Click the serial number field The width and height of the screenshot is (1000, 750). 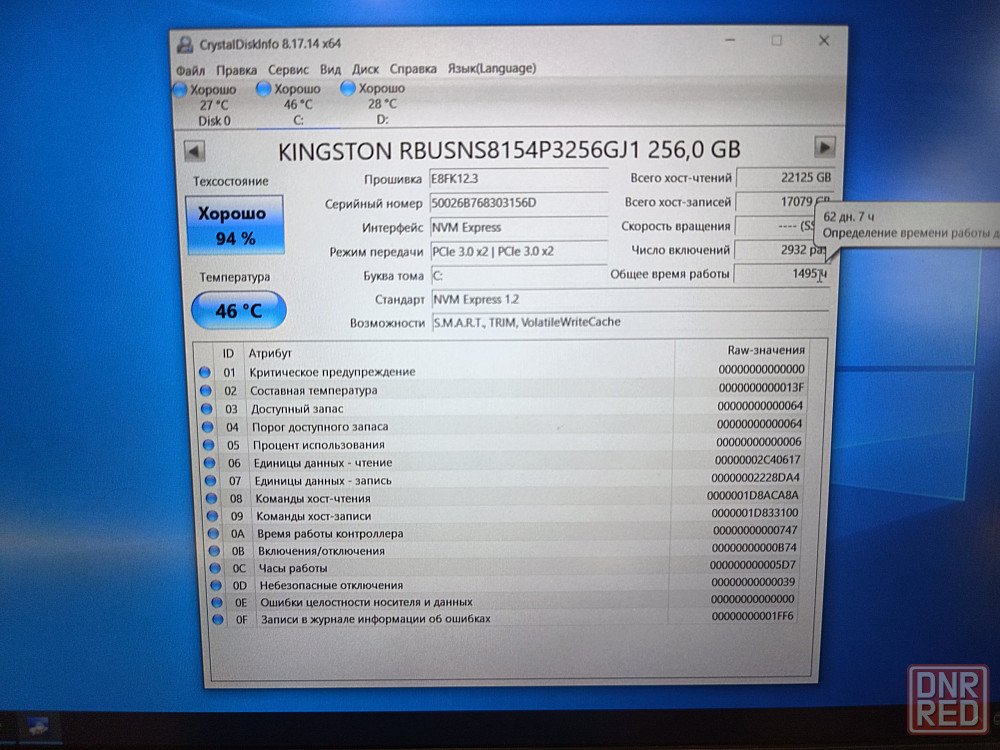(x=517, y=203)
